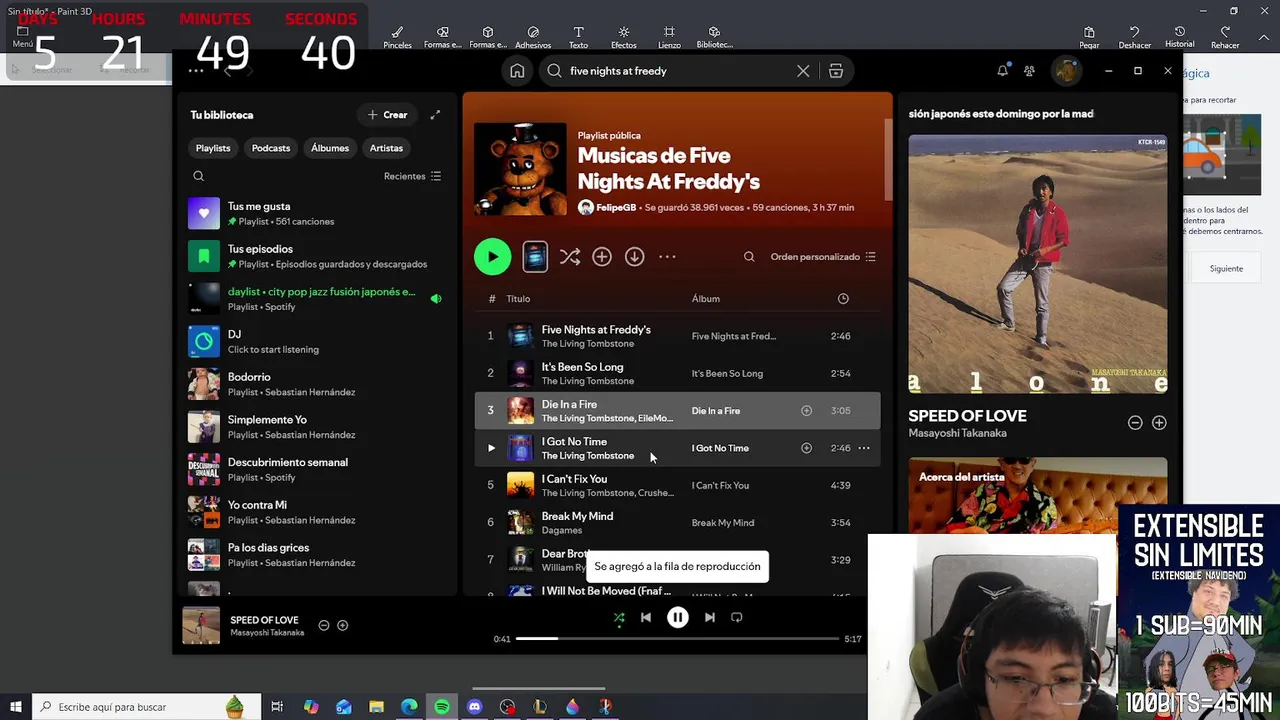Click now-playing thumbnail in bottom bar
This screenshot has width=1280, height=720.
point(201,626)
